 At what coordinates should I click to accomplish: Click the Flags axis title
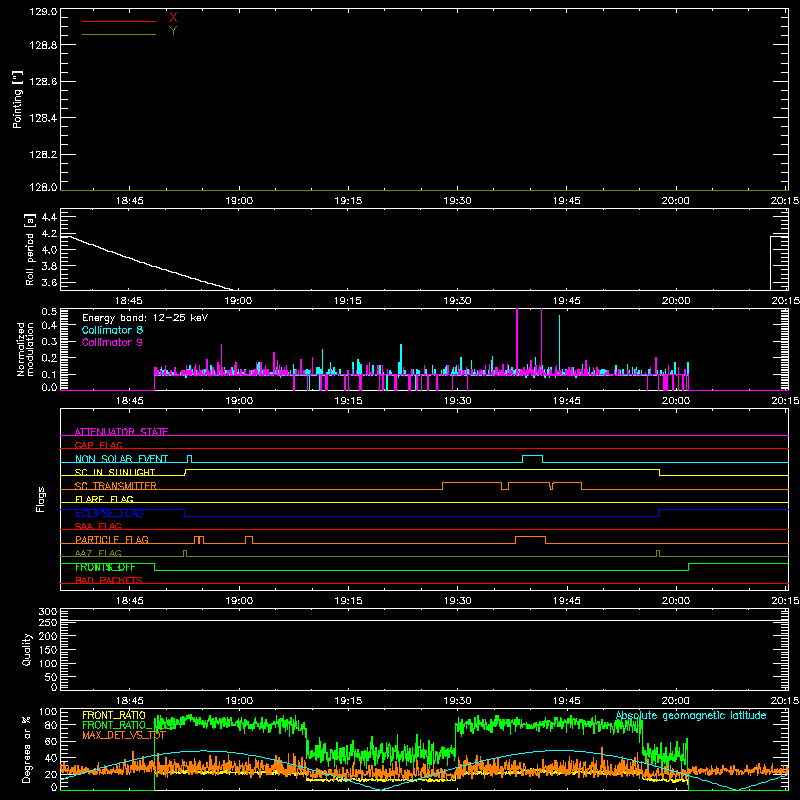point(40,499)
